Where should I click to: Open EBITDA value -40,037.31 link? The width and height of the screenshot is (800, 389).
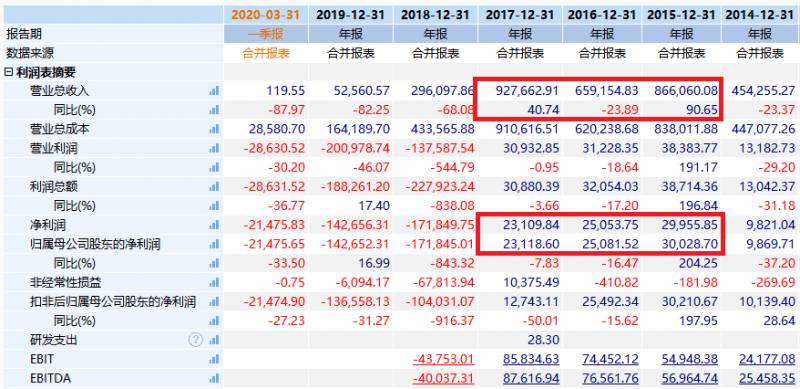(443, 379)
